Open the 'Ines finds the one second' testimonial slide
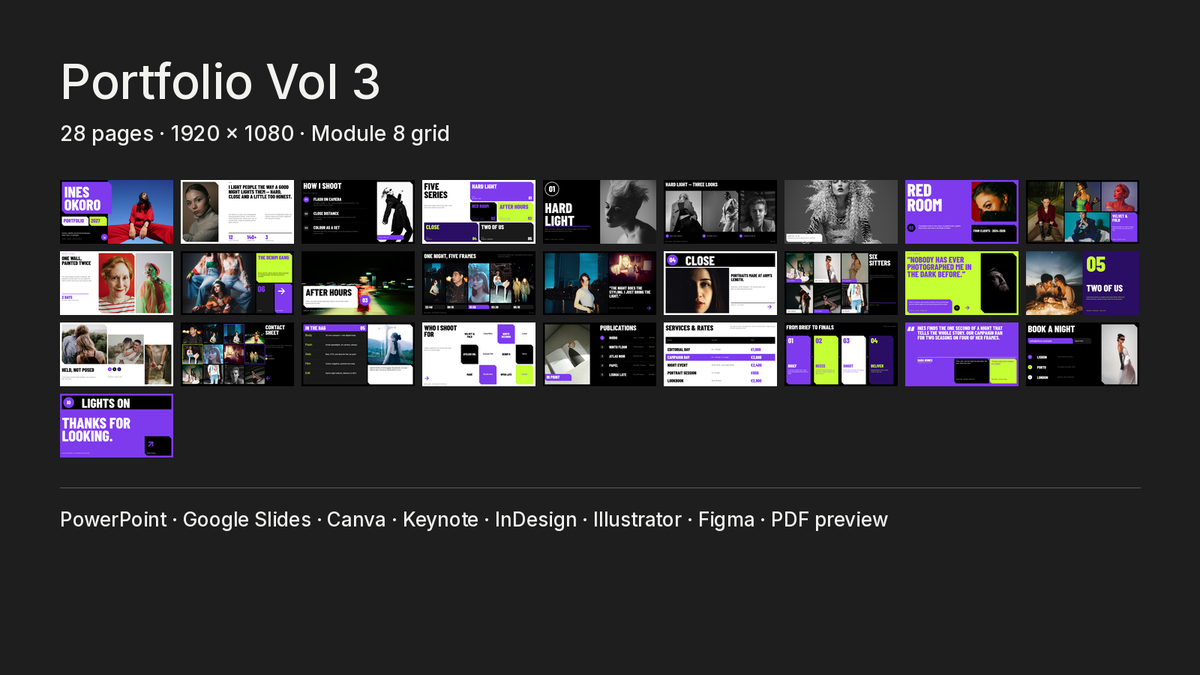The width and height of the screenshot is (1200, 675). (x=963, y=354)
